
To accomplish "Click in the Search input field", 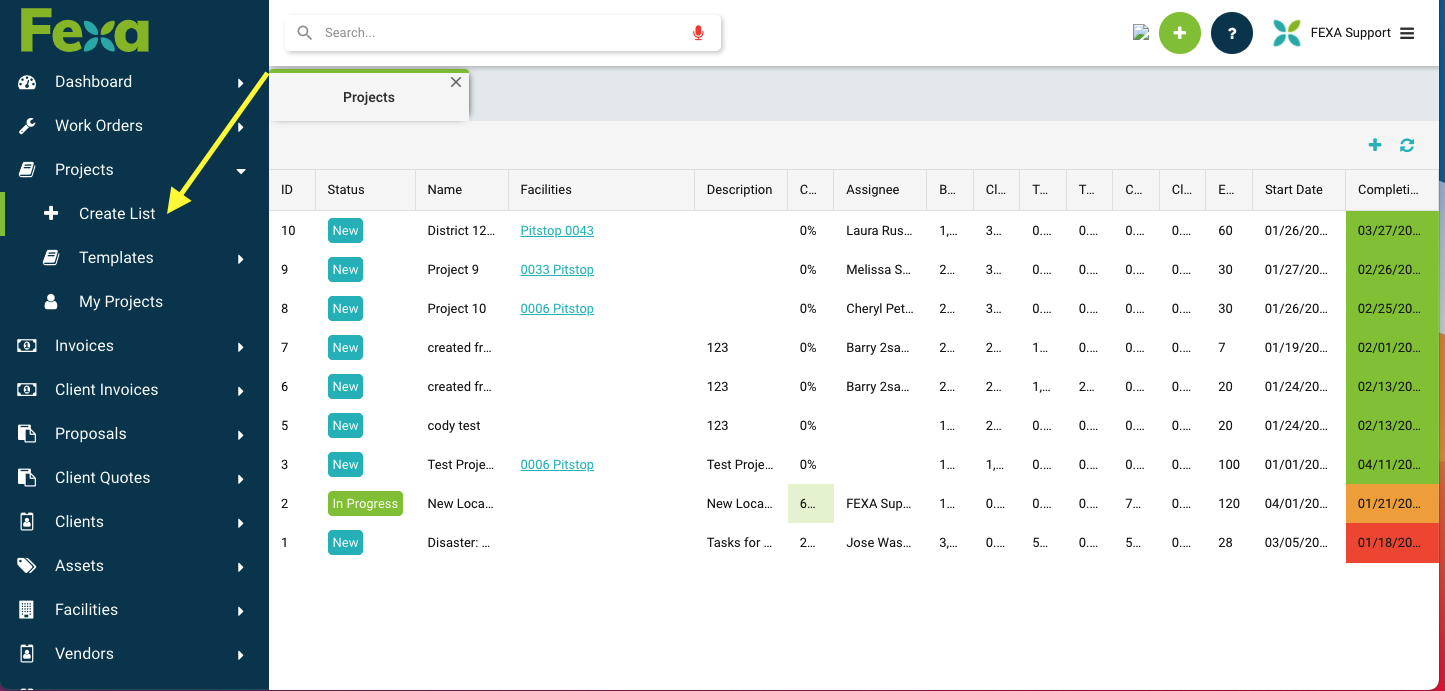I will (500, 33).
